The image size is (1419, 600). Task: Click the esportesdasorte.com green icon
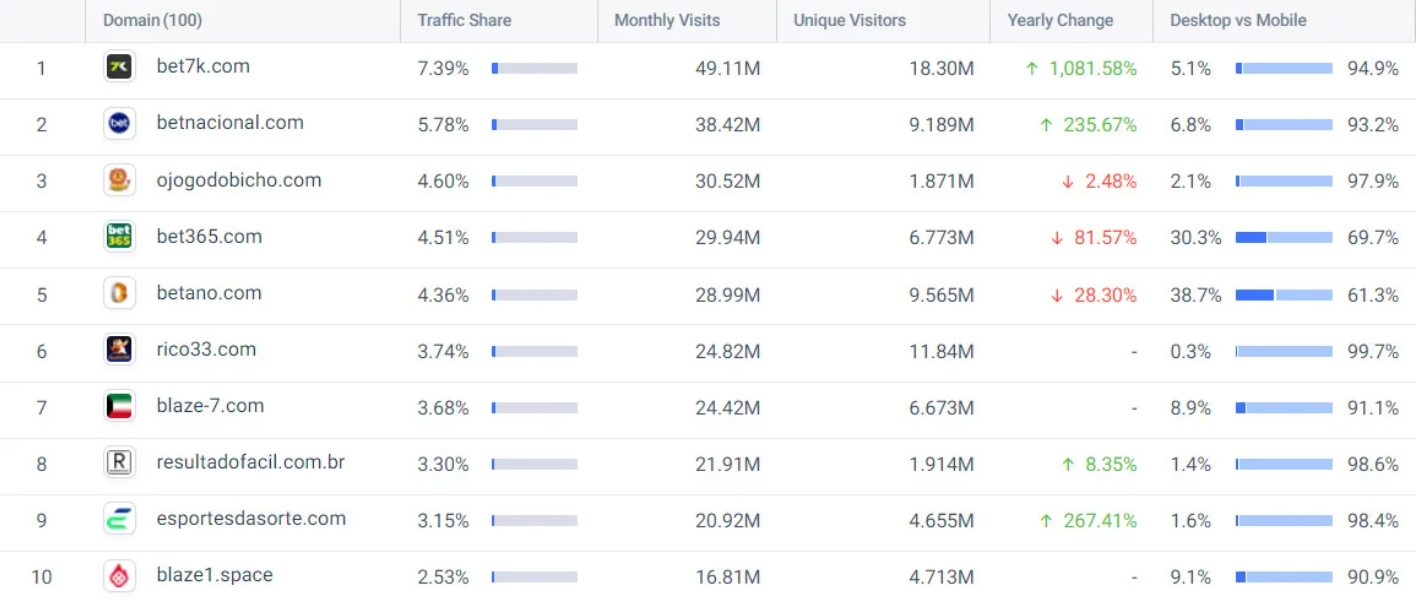click(119, 520)
